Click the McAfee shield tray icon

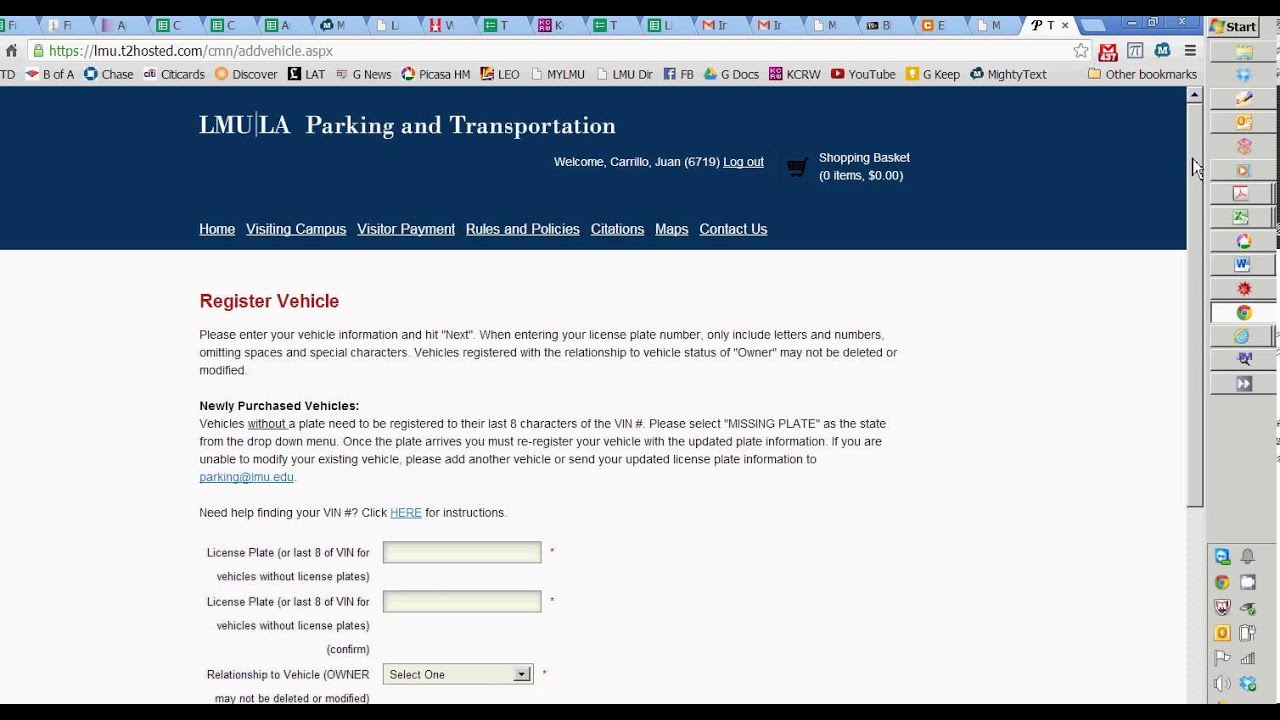1222,607
